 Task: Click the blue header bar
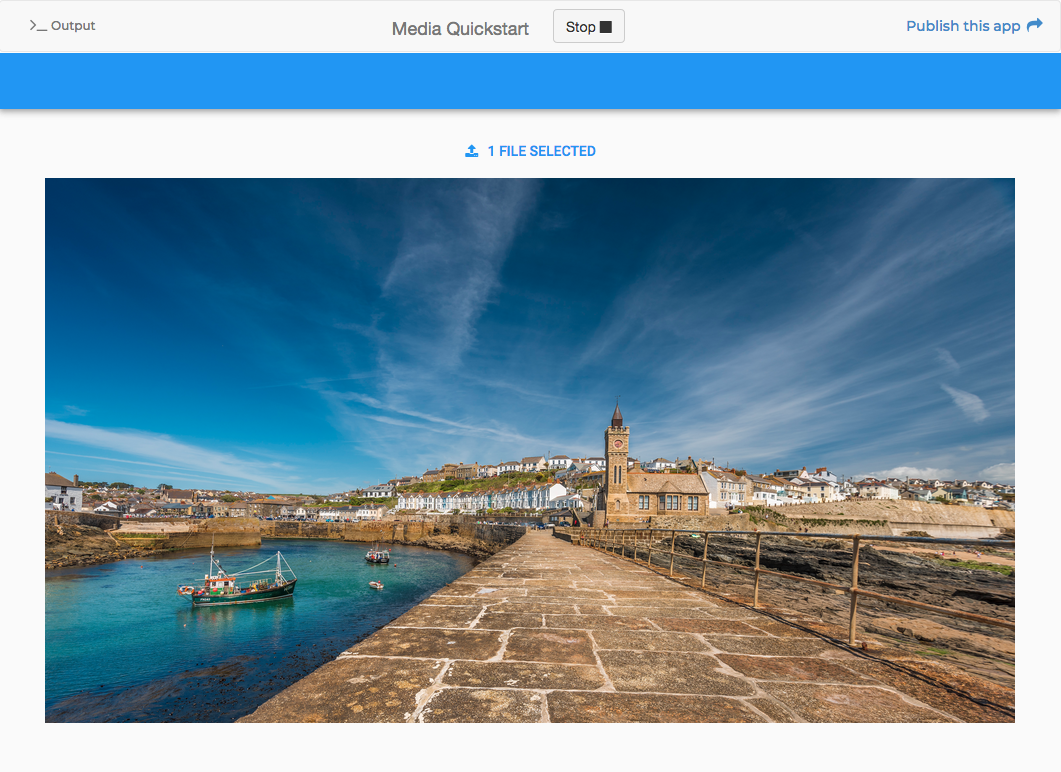[x=530, y=81]
